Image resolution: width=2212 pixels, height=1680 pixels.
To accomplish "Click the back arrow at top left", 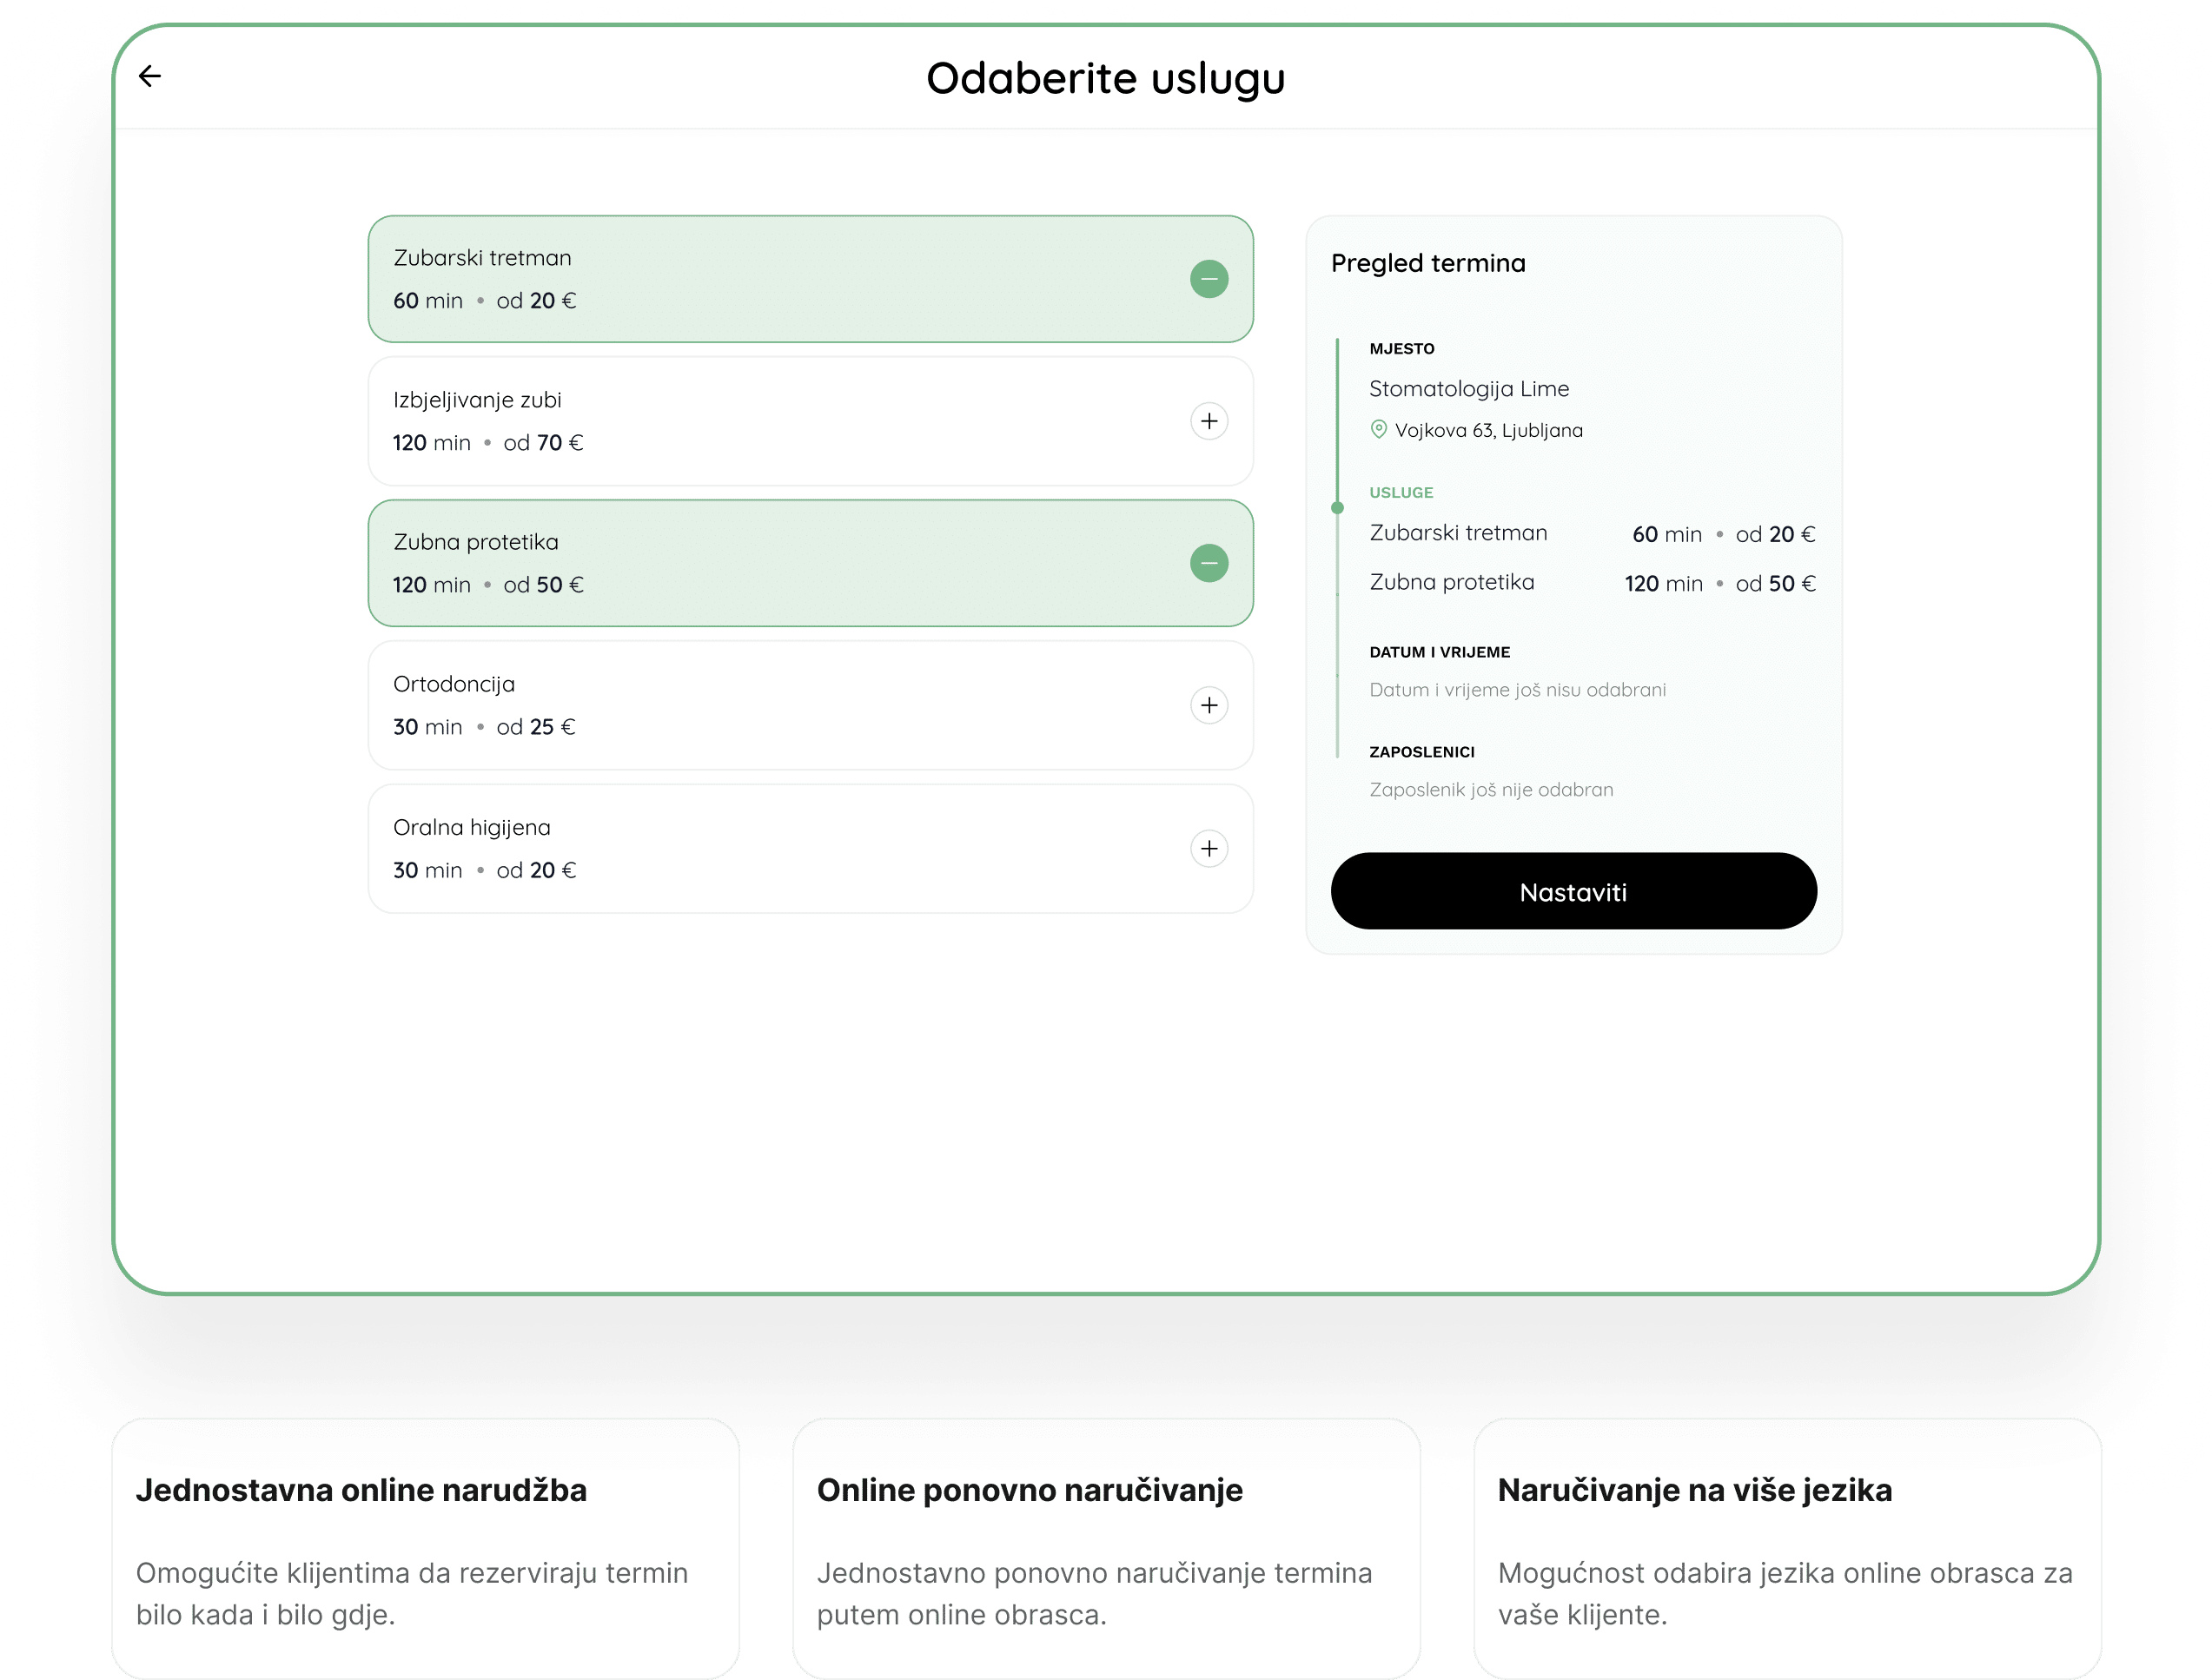I will point(150,76).
